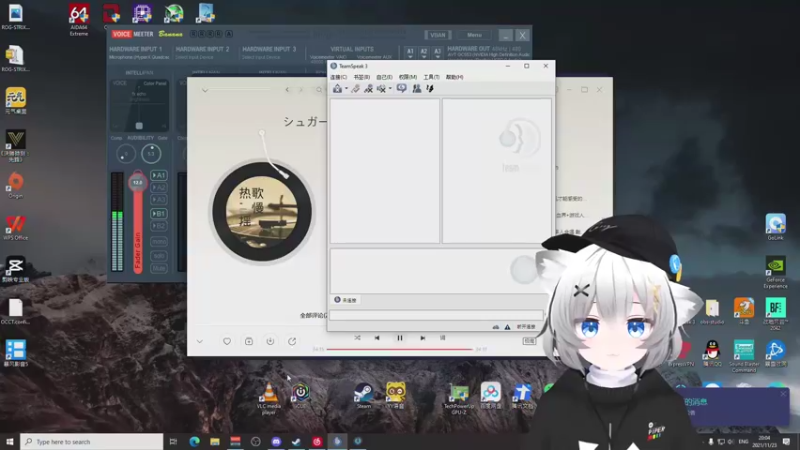800x450 pixels.
Task: Expand TeamSpeak connect icon dropdown arrow
Action: [346, 89]
